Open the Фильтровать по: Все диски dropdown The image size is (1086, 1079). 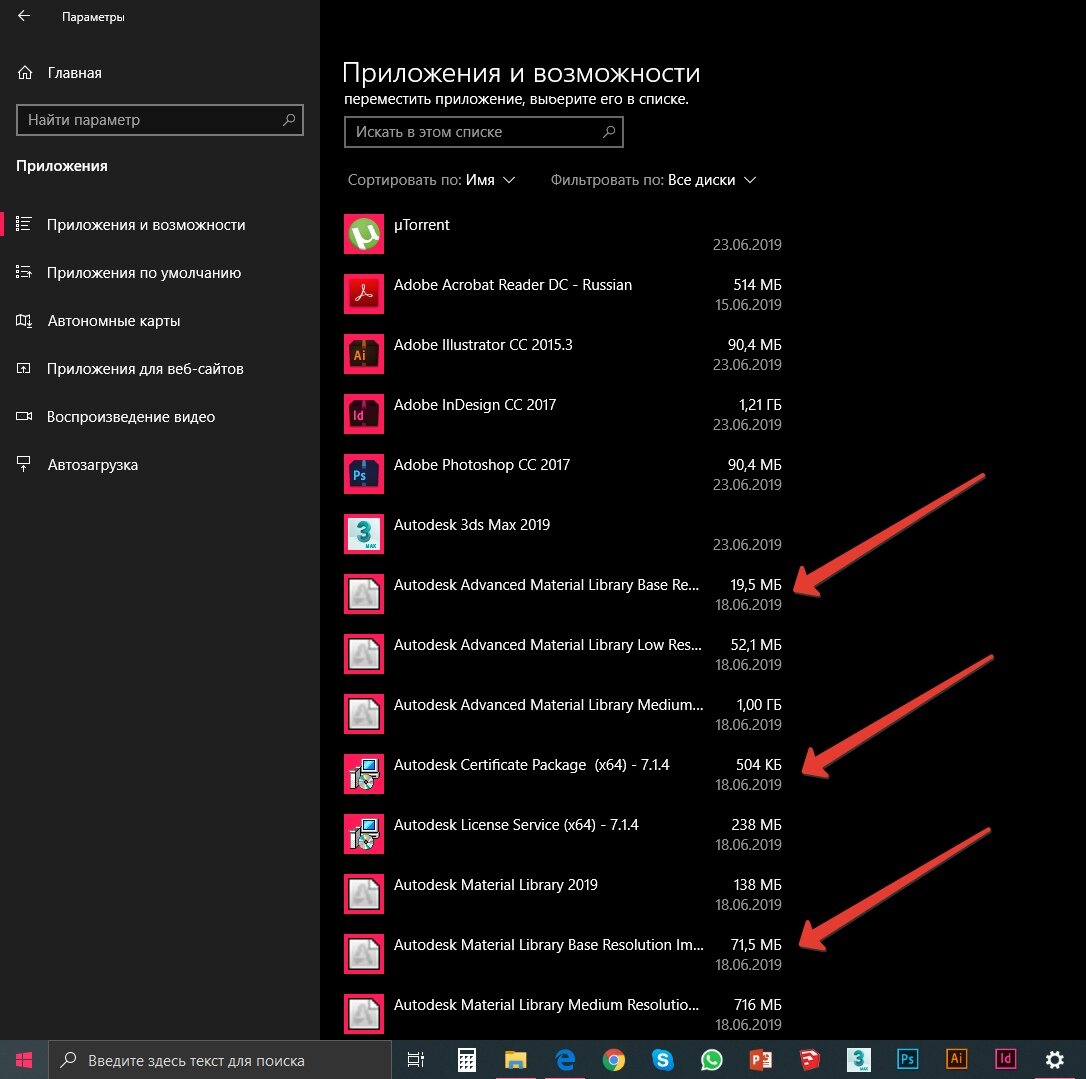[x=653, y=180]
